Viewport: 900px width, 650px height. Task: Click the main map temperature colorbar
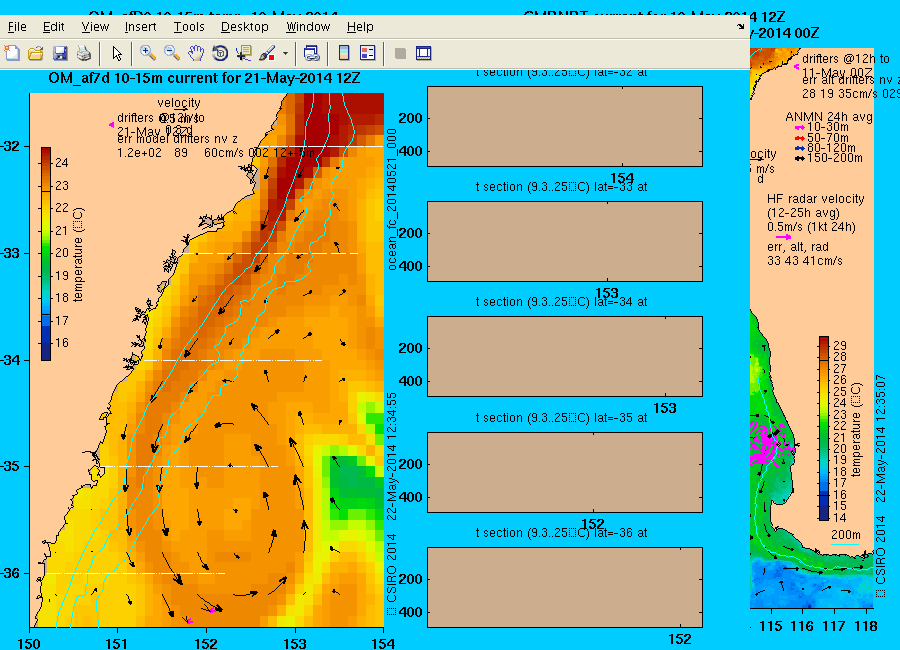tap(46, 254)
